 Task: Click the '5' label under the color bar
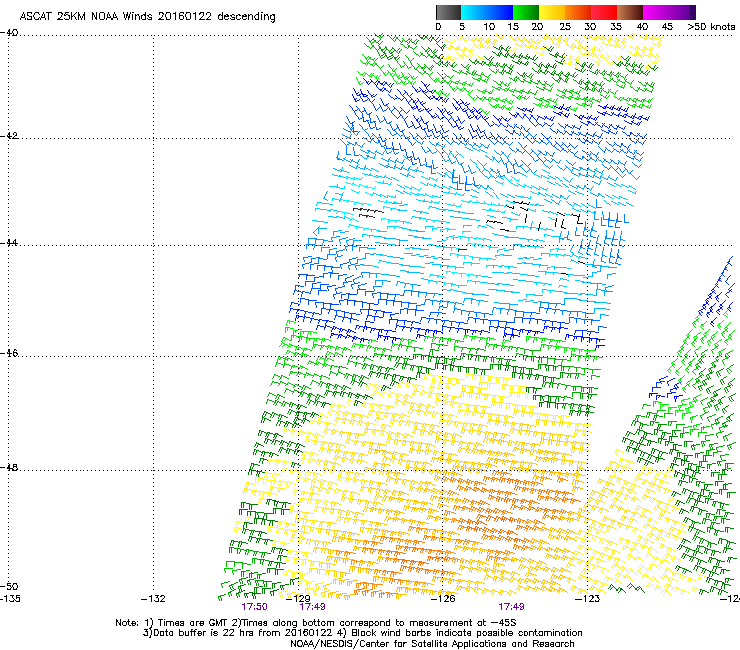462,27
